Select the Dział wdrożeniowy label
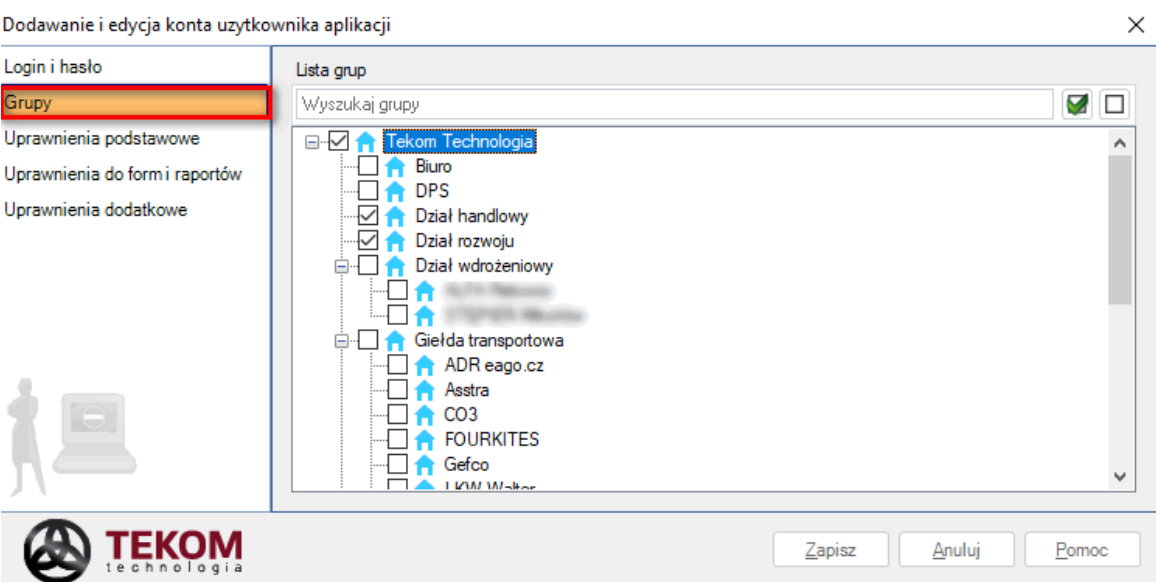1162x582 pixels. pos(484,265)
